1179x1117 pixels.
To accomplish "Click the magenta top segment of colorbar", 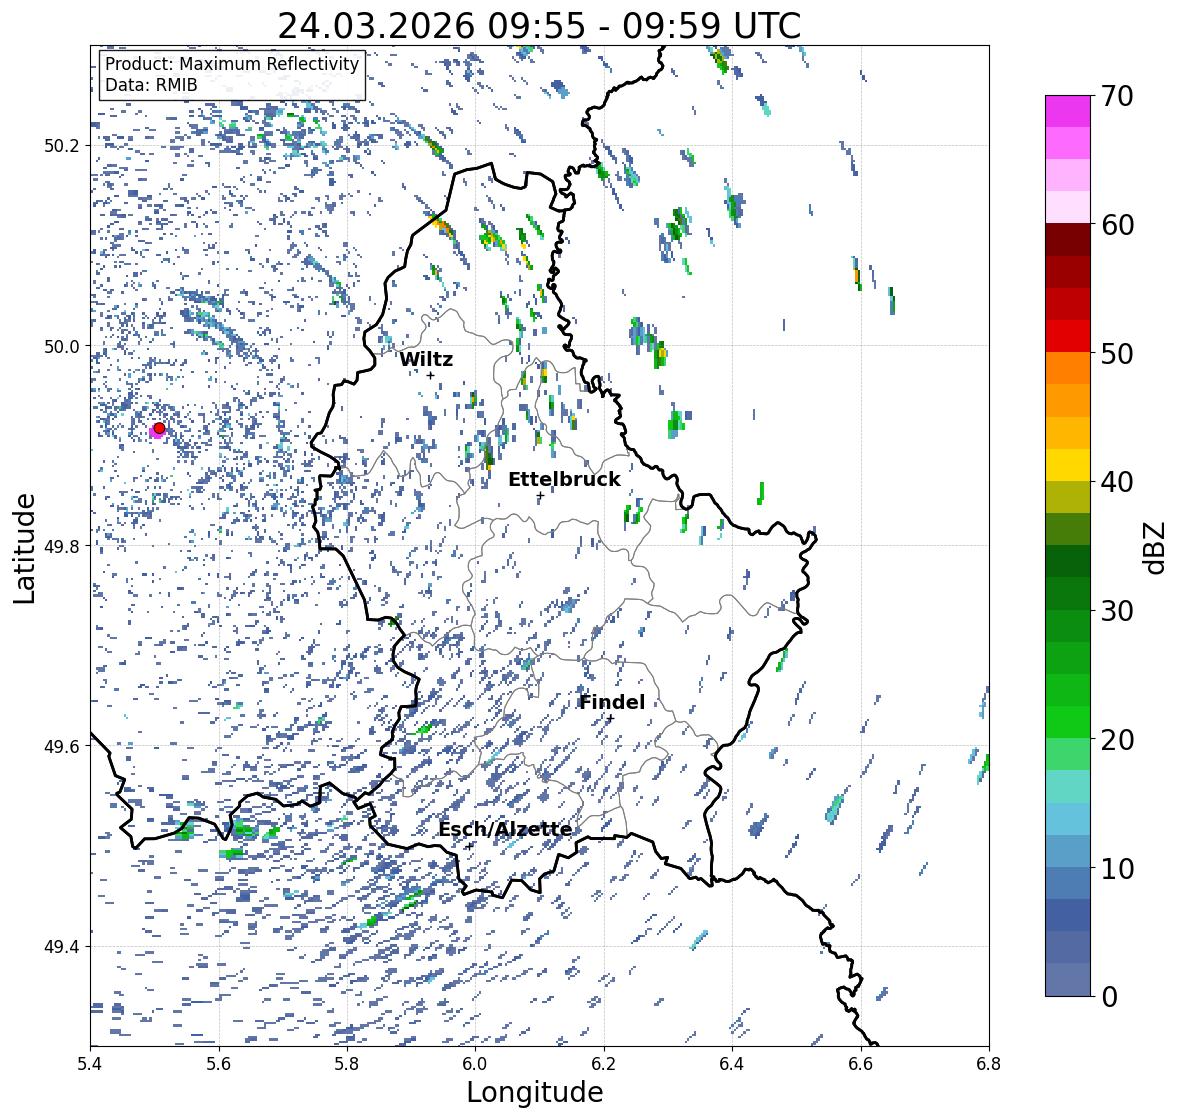I will (1068, 111).
